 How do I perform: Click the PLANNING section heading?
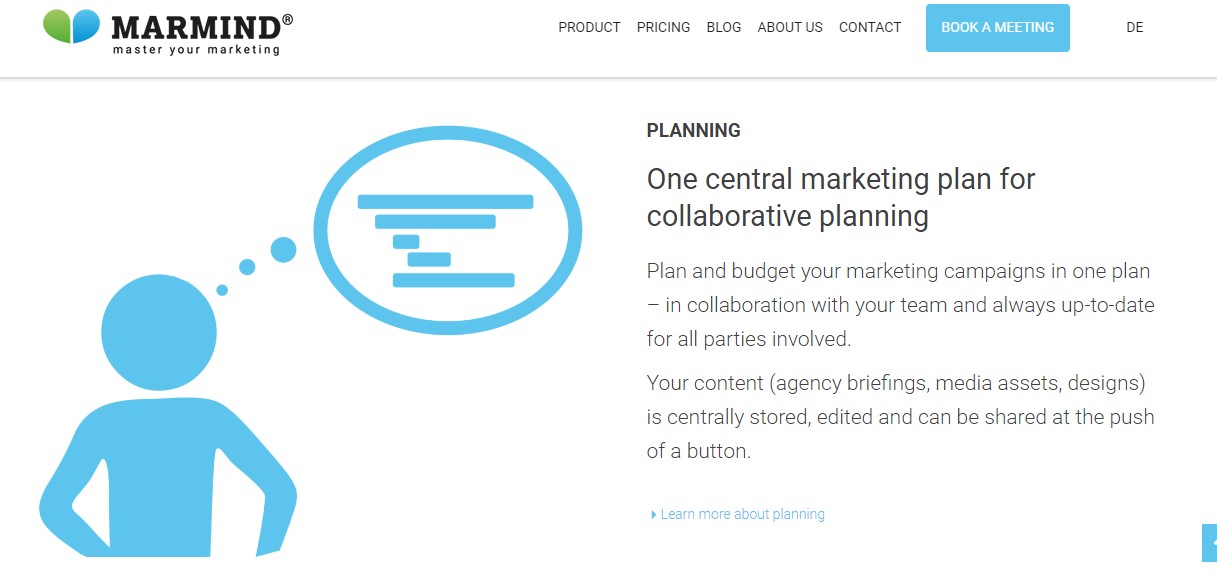(x=694, y=130)
